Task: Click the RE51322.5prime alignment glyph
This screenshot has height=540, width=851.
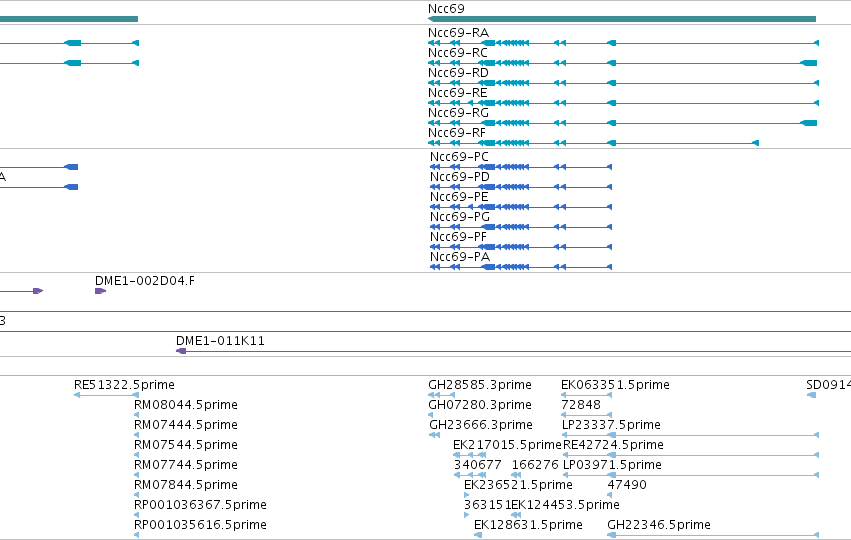Action: 106,395
